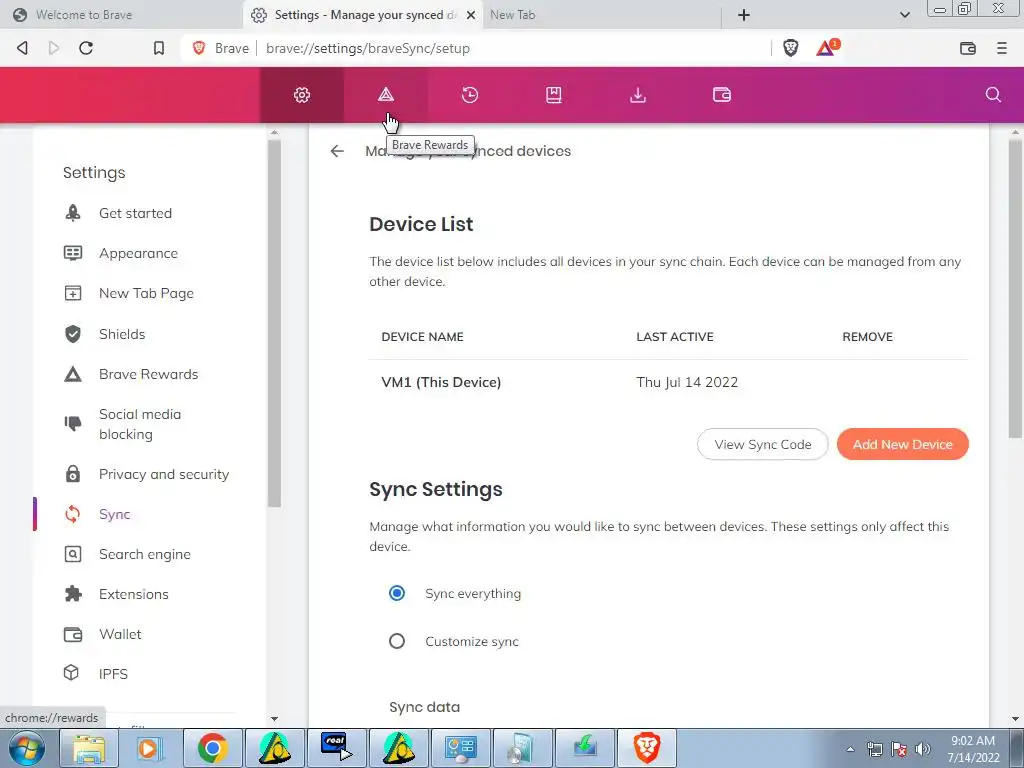This screenshot has width=1024, height=768.
Task: Open the wallet icon beside the main menu
Action: (x=968, y=48)
